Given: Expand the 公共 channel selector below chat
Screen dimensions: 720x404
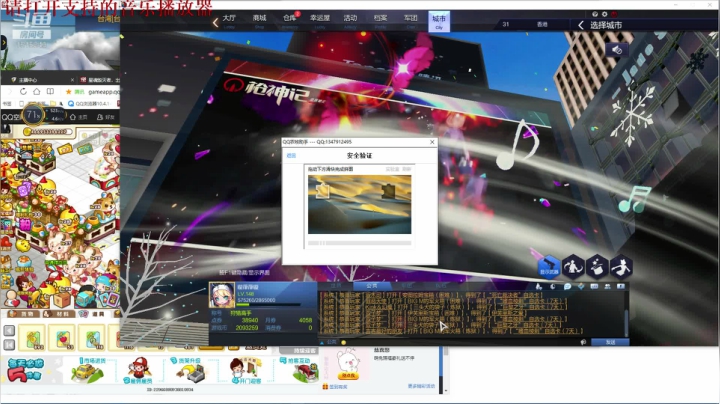Looking at the screenshot, I should 328,342.
